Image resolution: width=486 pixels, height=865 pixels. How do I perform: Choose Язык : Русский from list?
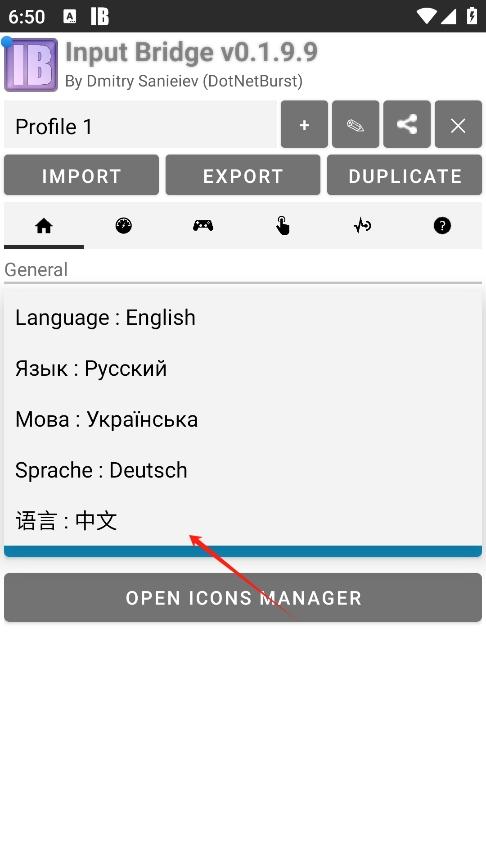(x=243, y=369)
